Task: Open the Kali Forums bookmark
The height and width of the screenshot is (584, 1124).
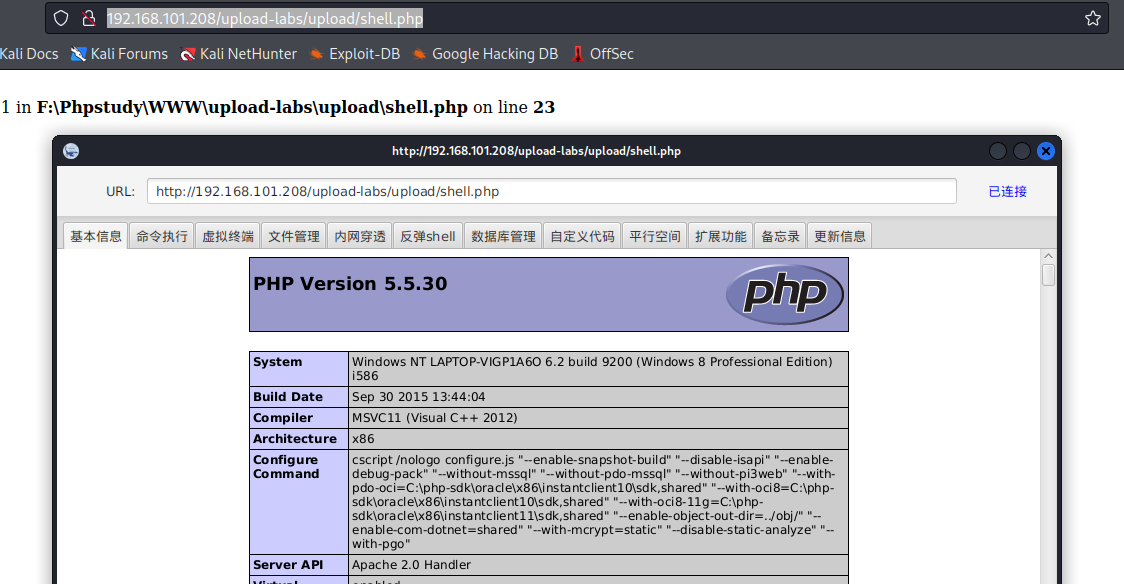Action: click(x=120, y=54)
